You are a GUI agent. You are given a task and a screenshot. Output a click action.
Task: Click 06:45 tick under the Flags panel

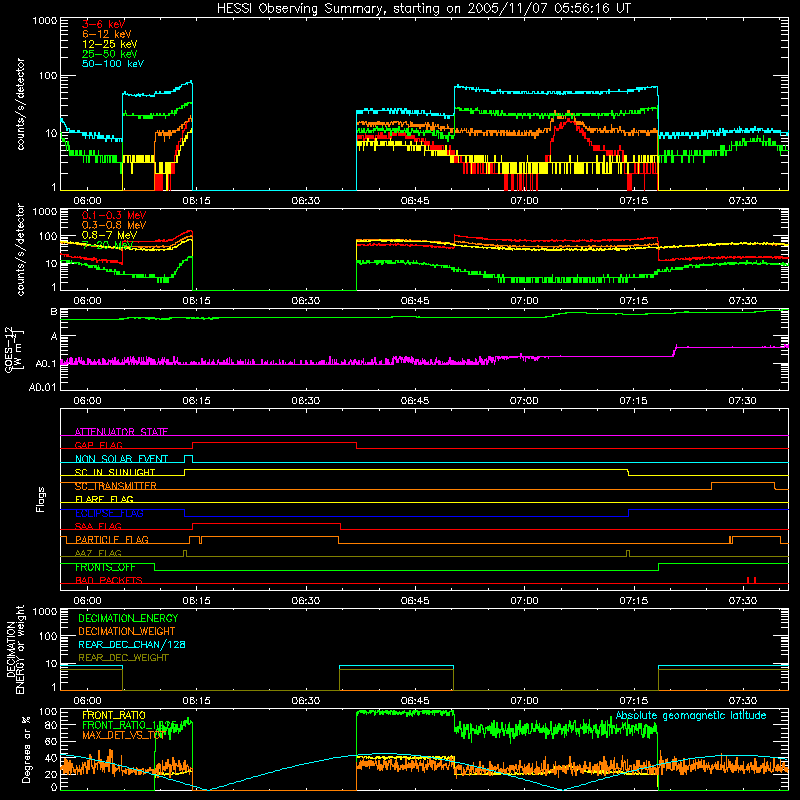[x=415, y=601]
